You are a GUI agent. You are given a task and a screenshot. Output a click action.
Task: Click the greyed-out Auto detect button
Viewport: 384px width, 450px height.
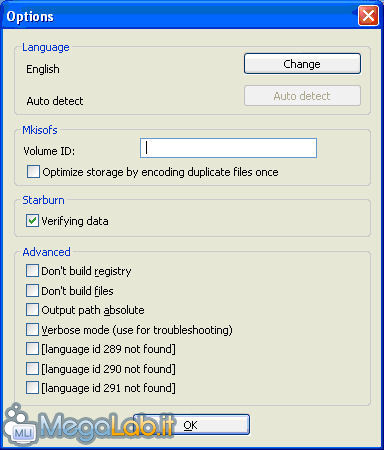pos(302,96)
